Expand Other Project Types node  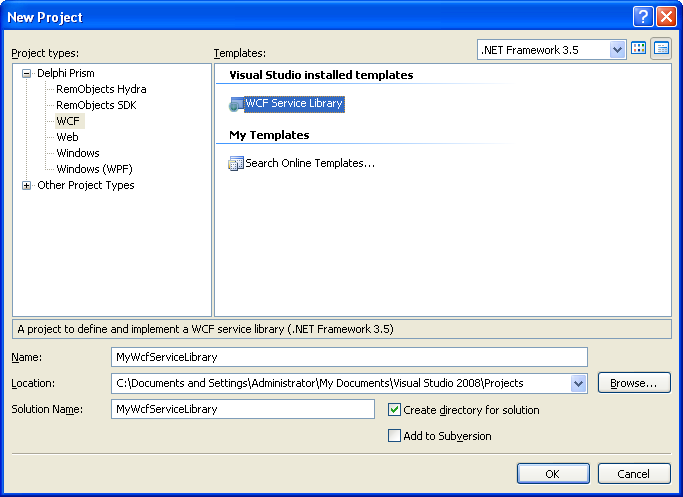[x=27, y=186]
